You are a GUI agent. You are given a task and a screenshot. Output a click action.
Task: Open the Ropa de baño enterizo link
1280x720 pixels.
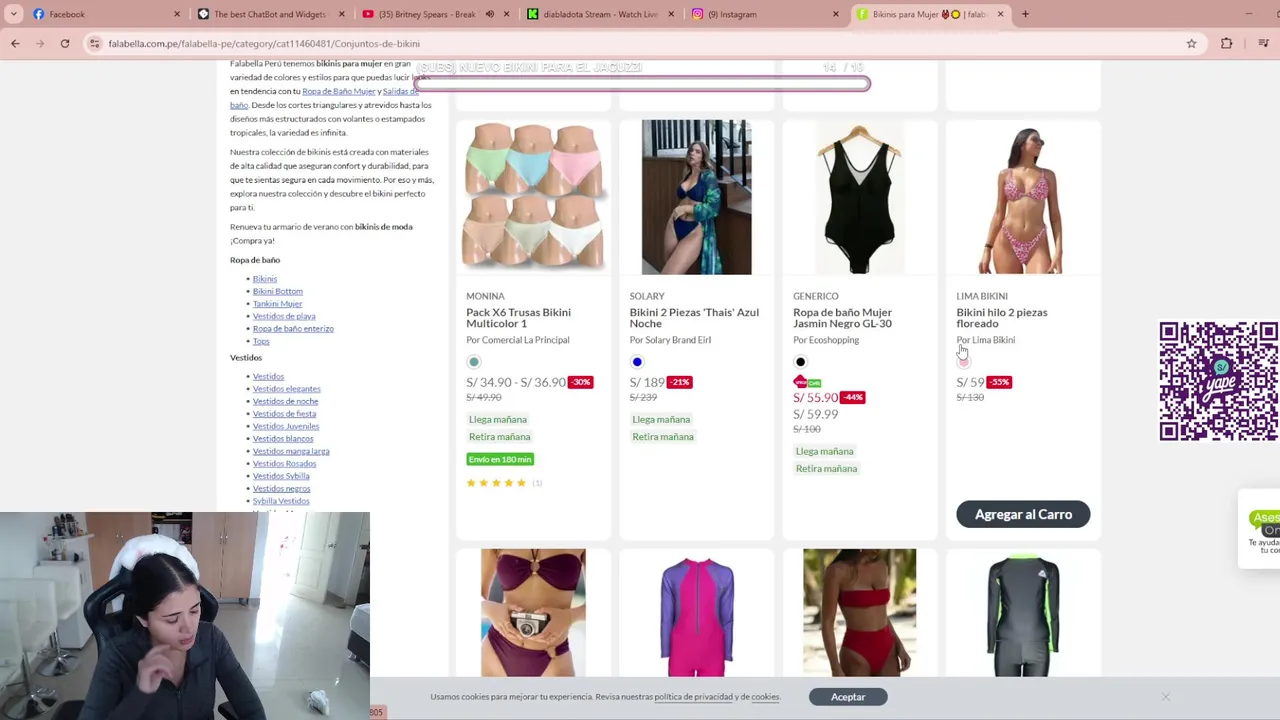(293, 329)
